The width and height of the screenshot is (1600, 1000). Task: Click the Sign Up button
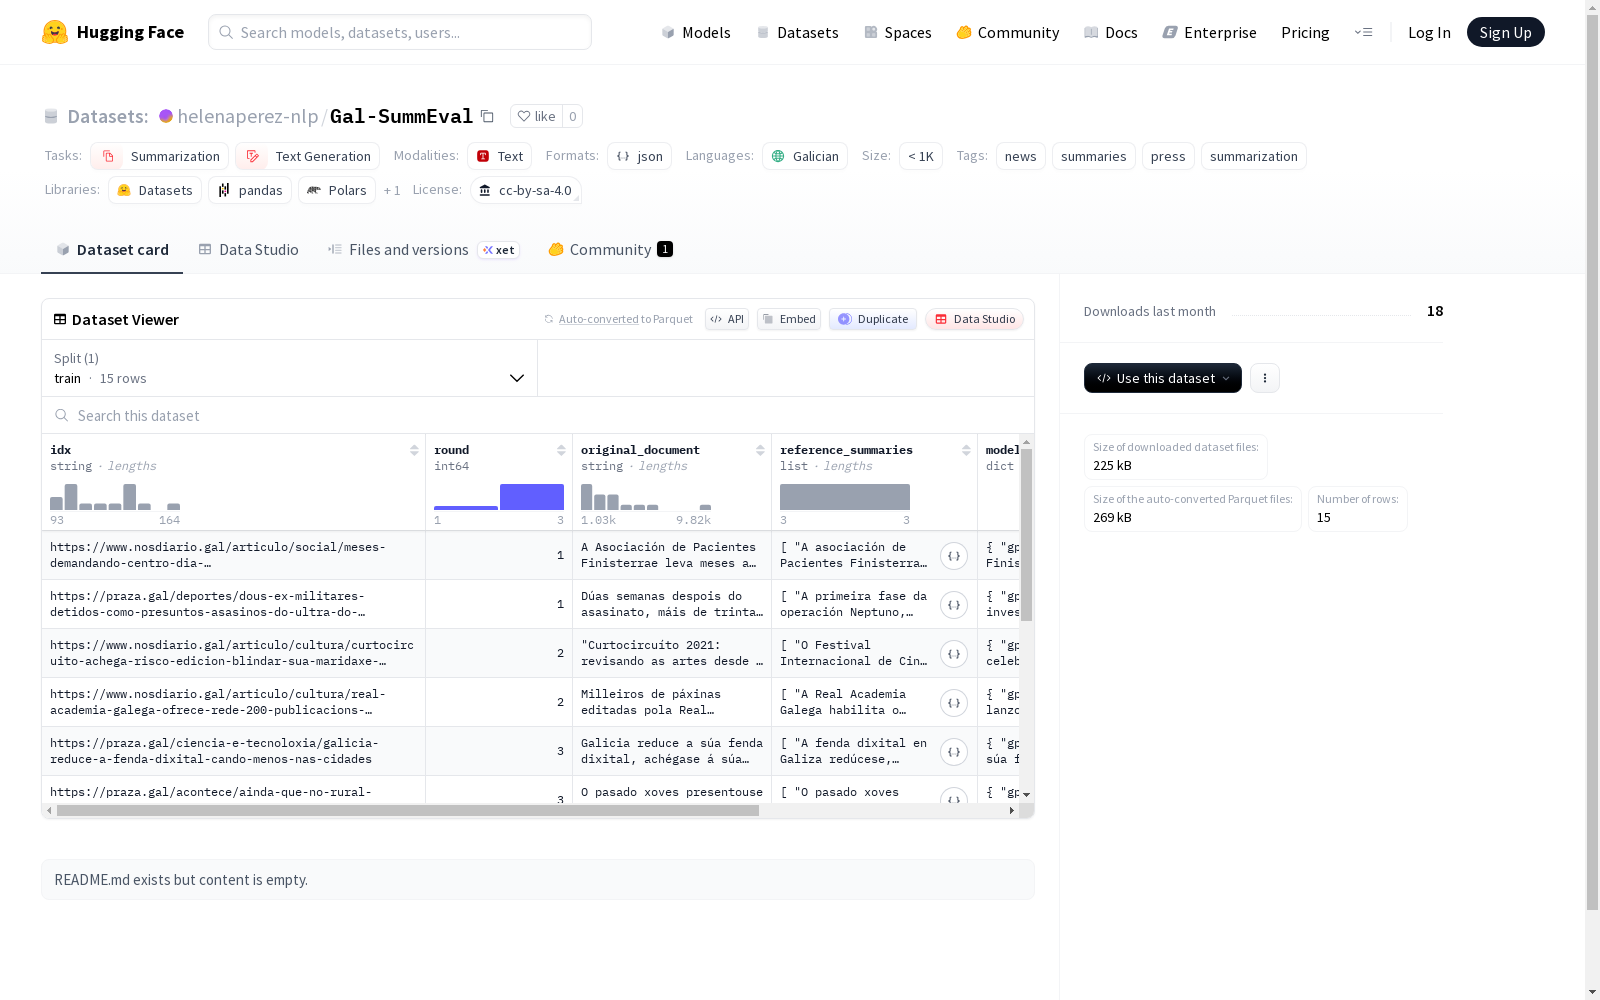[1506, 32]
